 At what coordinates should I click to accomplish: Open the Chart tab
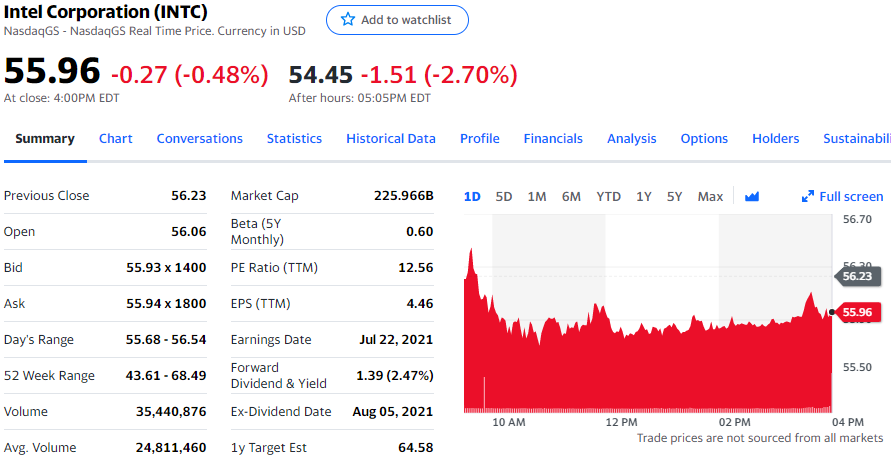[x=116, y=139]
